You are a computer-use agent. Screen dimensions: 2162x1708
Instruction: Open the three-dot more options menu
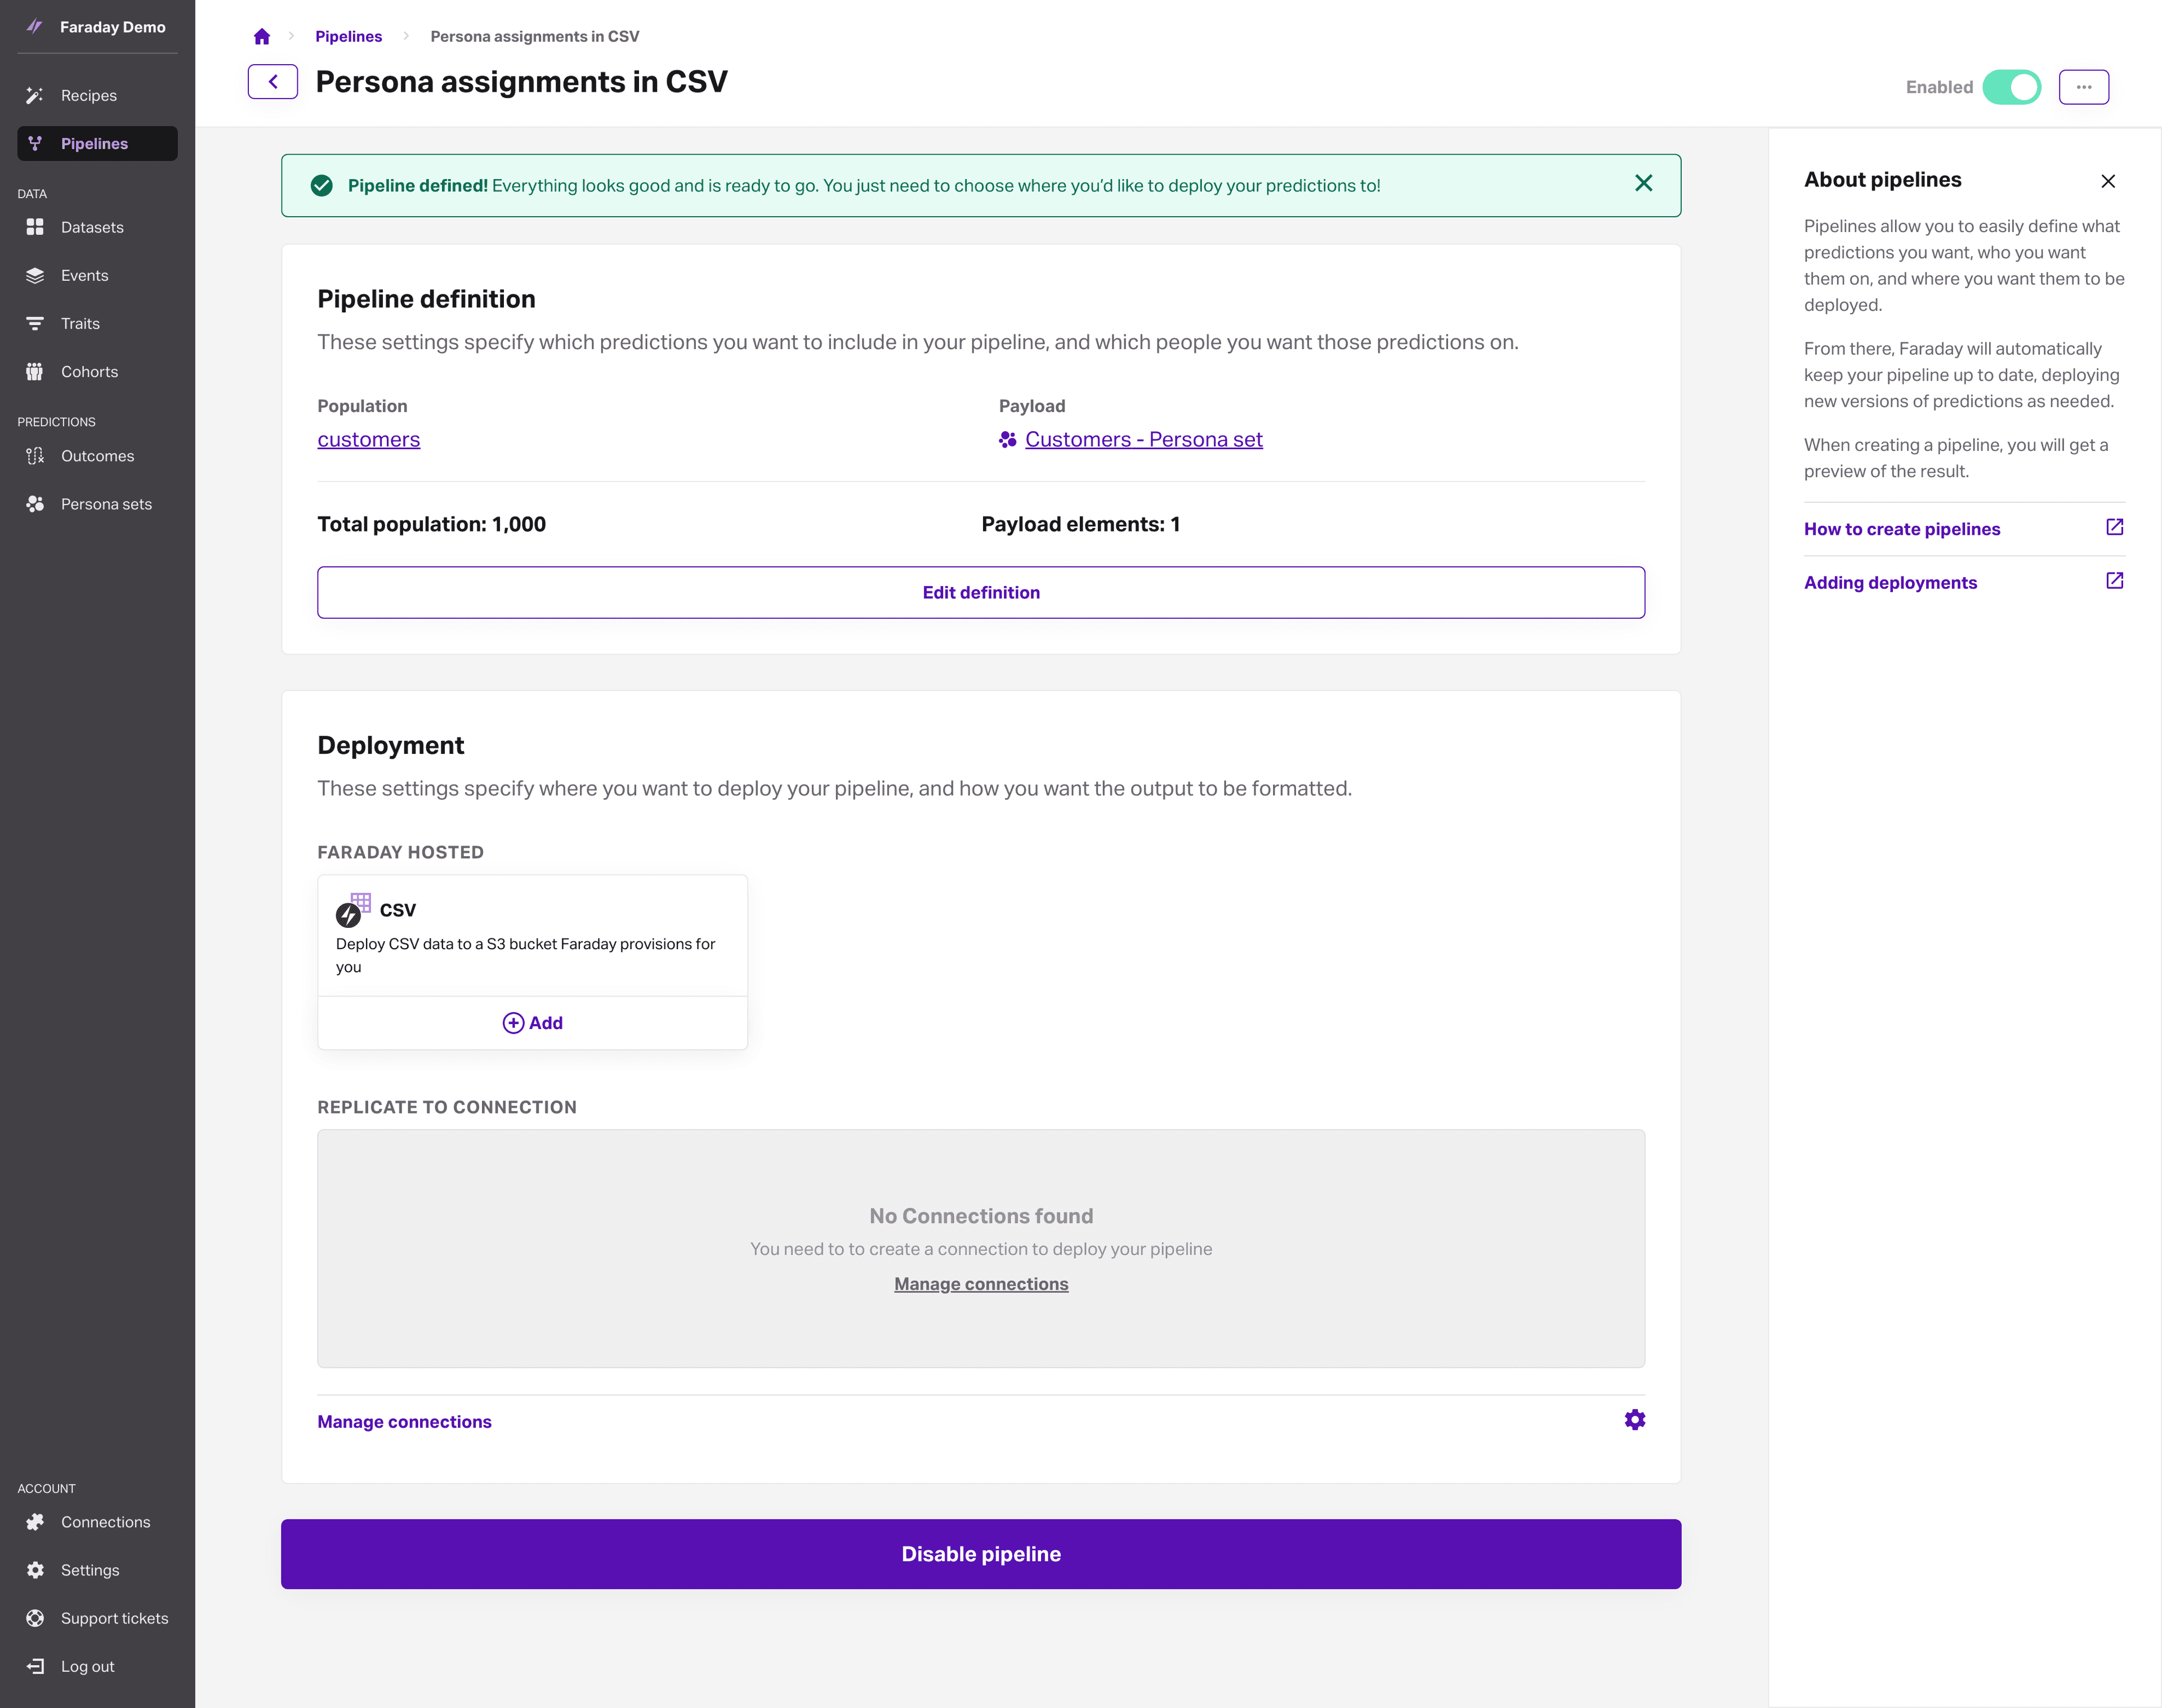pyautogui.click(x=2083, y=87)
